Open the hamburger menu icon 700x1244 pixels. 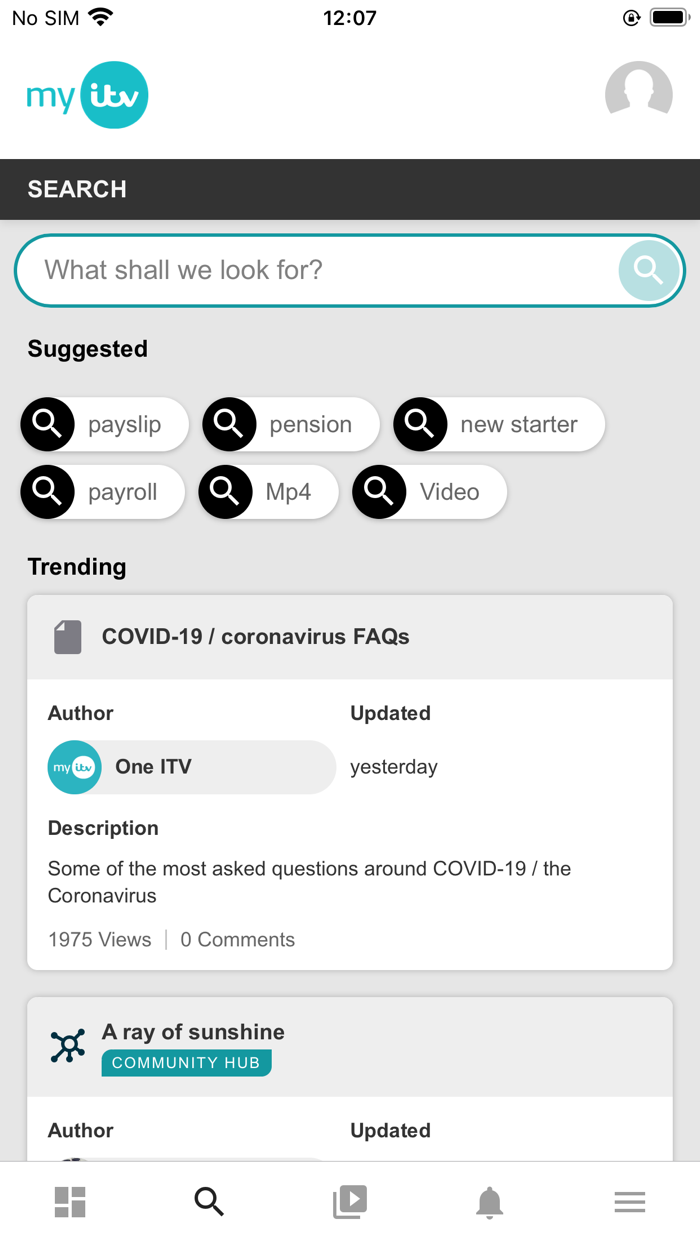point(629,1202)
